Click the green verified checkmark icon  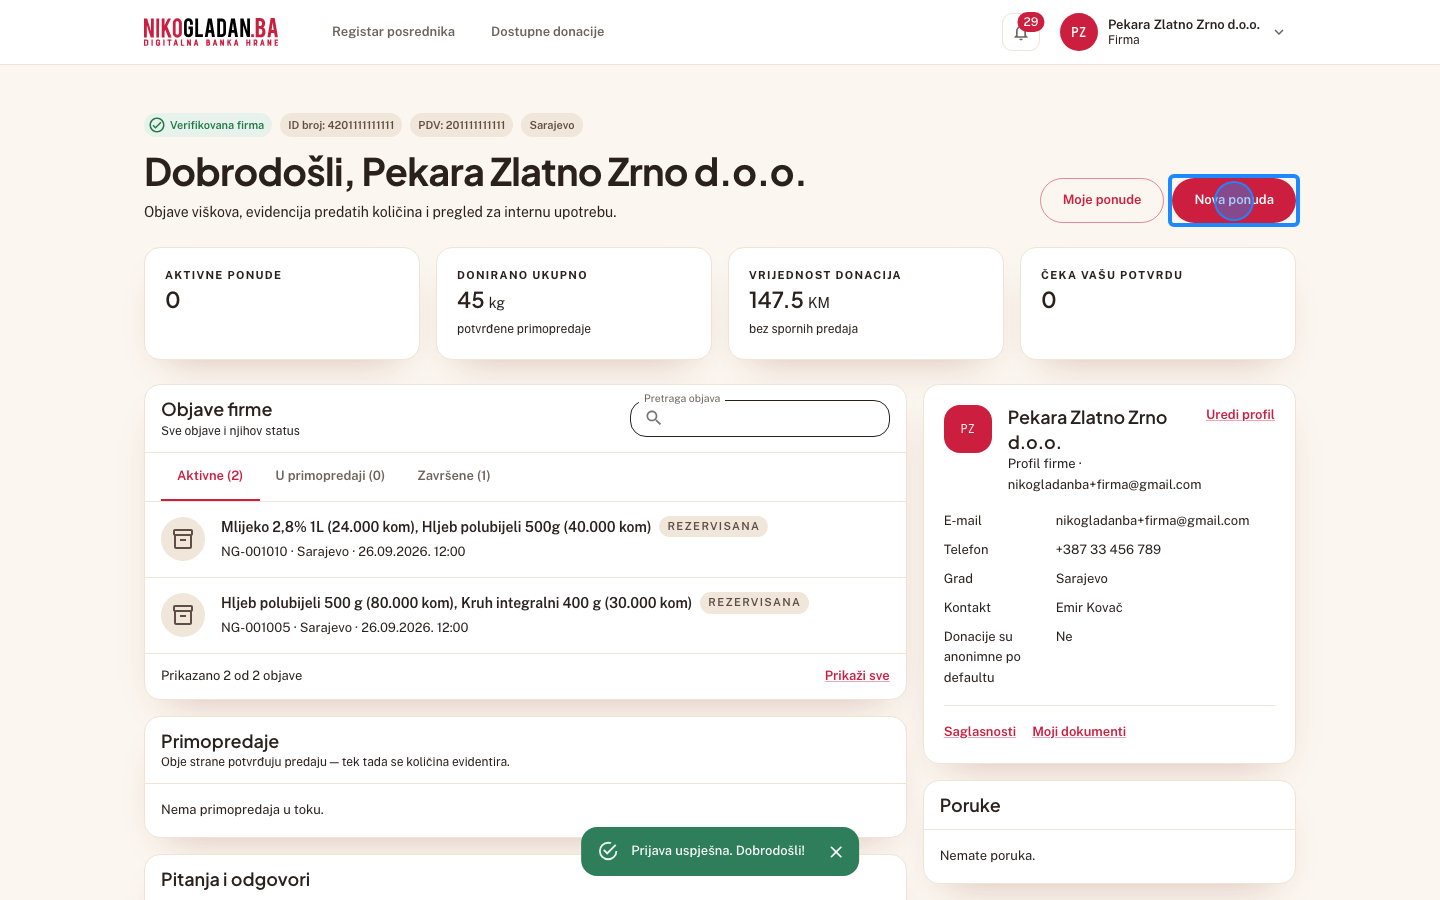[157, 125]
